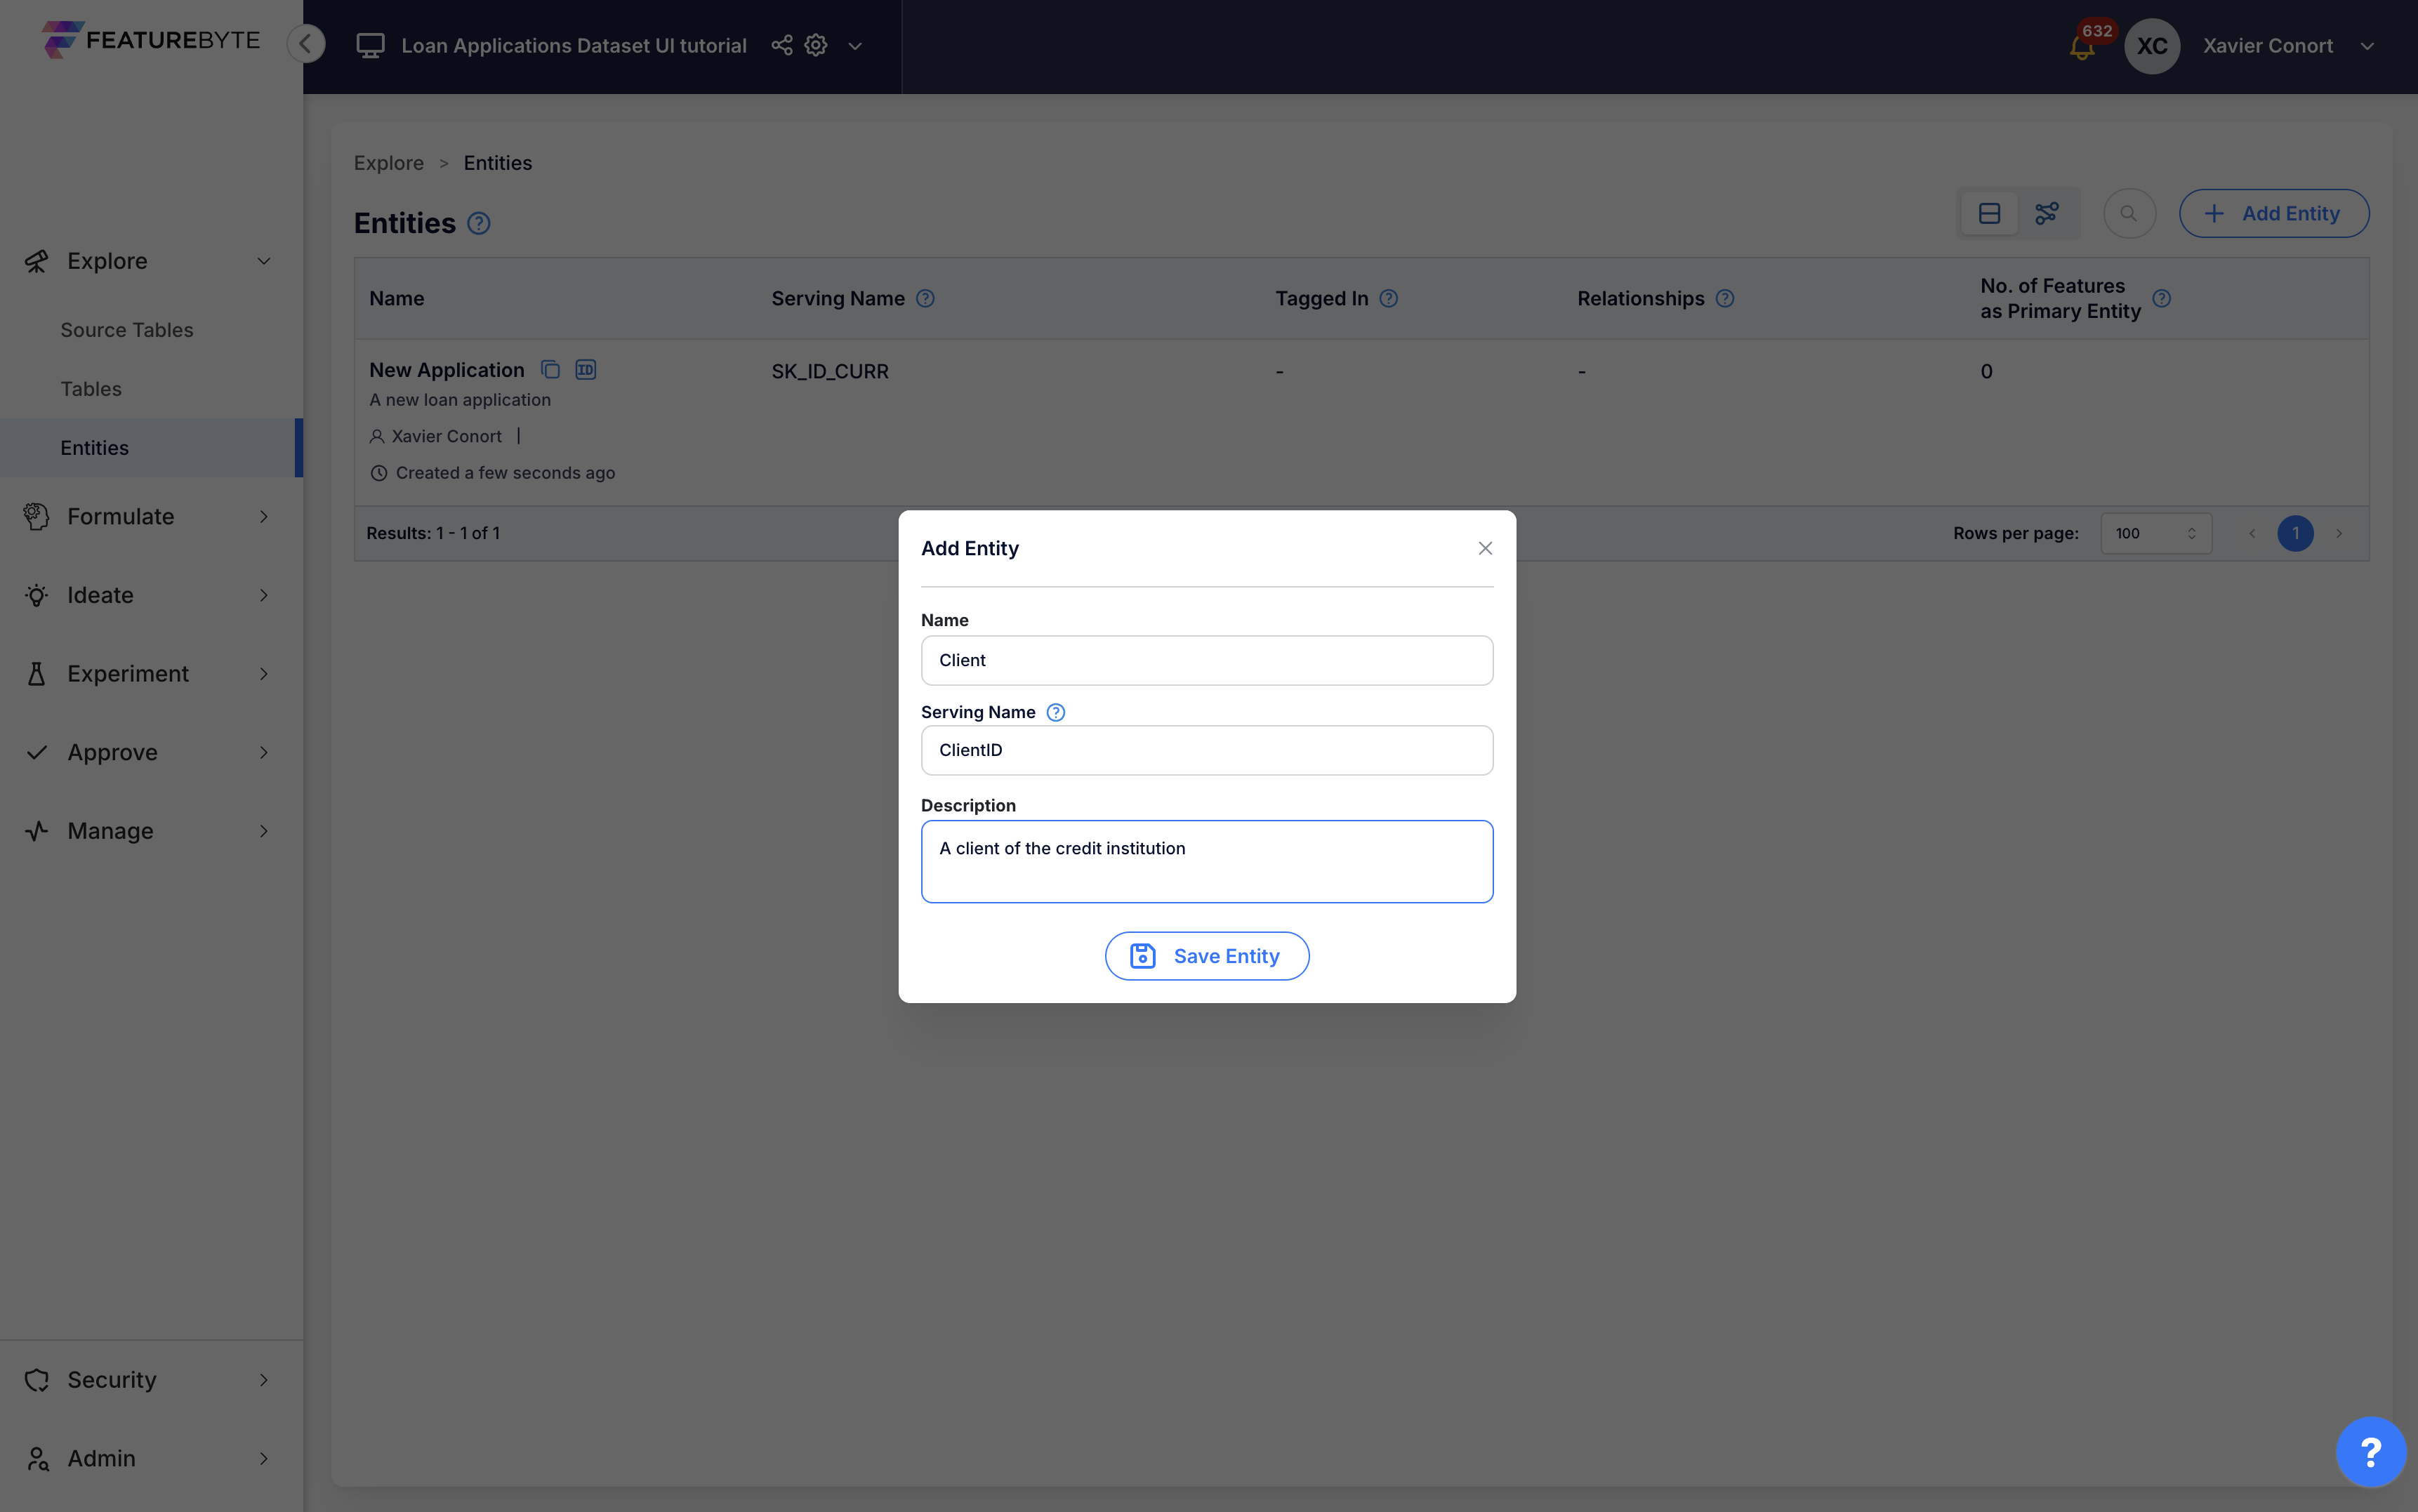
Task: Click the Approve checkmark icon
Action: (x=37, y=752)
